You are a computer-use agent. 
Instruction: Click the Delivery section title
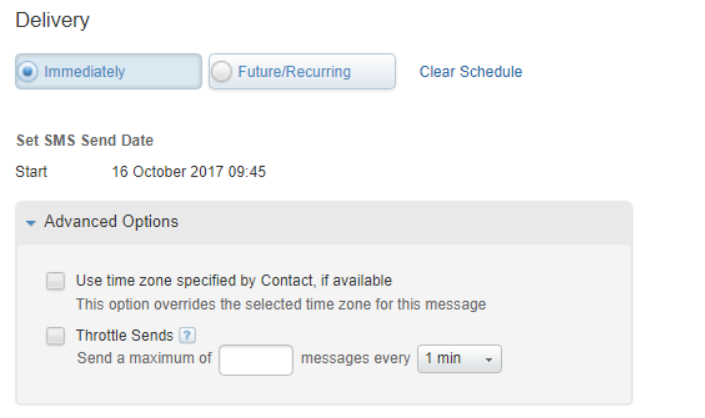coord(53,21)
